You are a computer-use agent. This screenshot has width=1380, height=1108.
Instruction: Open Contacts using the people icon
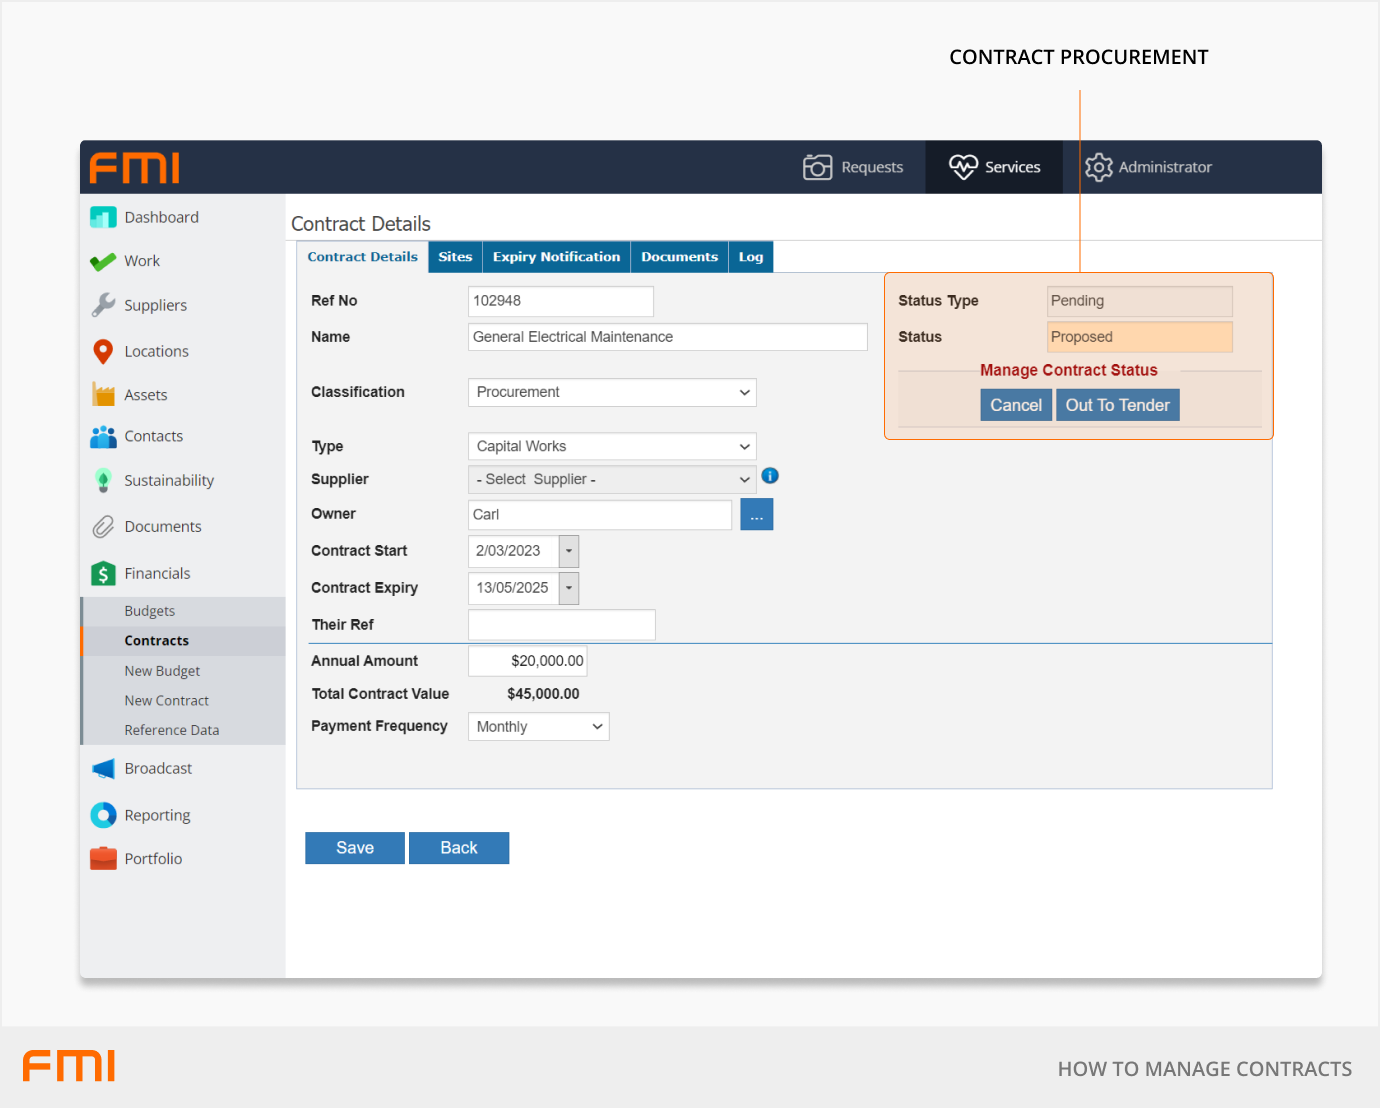click(103, 436)
